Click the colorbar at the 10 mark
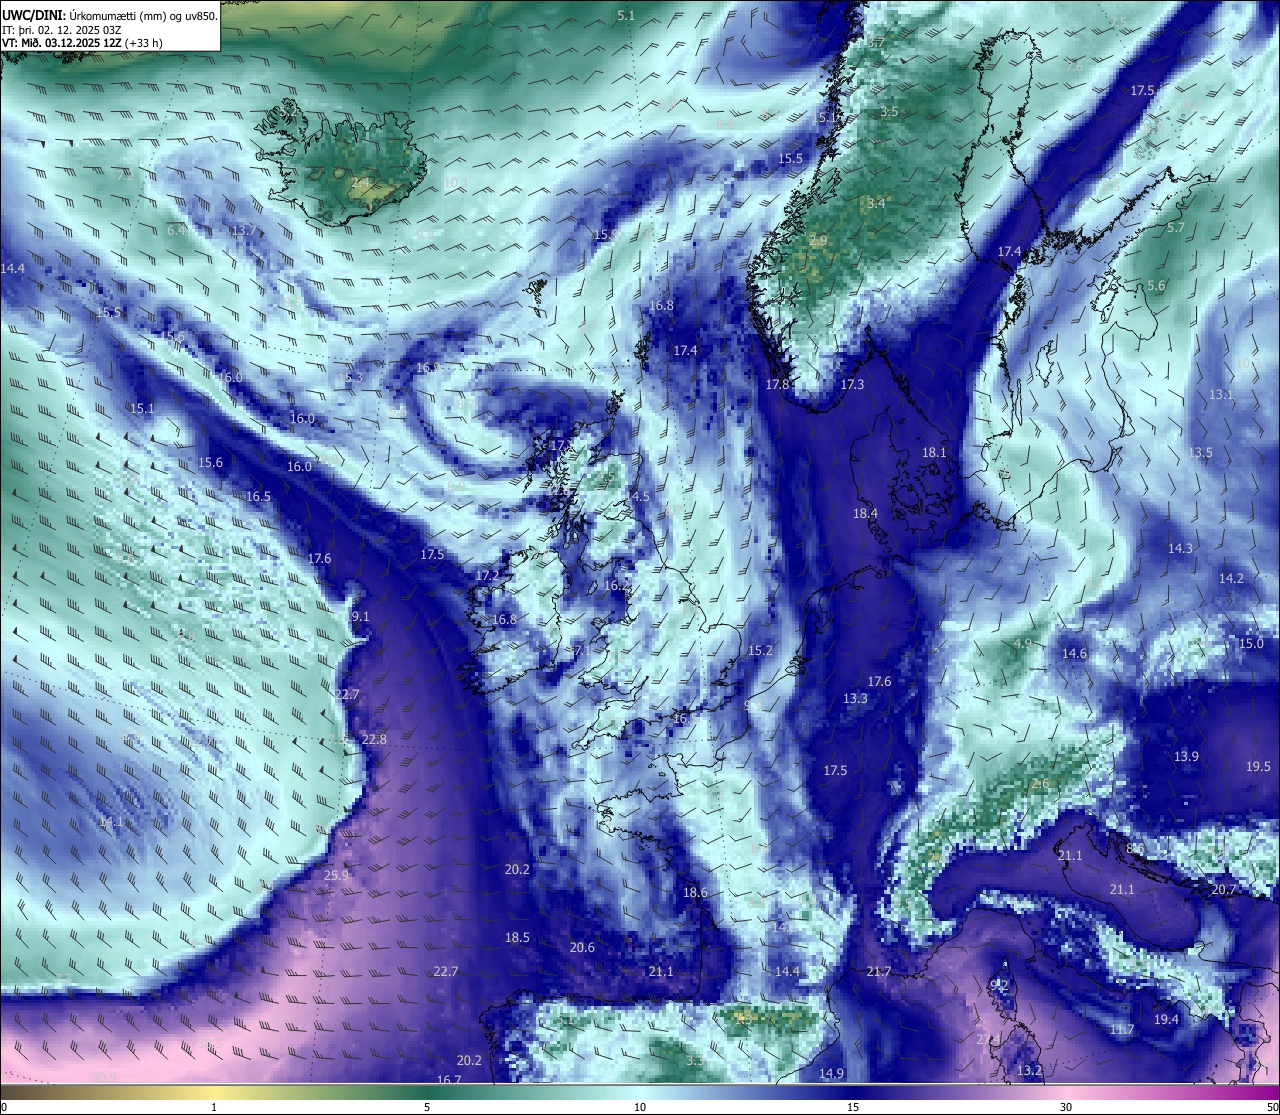This screenshot has height=1115, width=1280. [640, 1092]
